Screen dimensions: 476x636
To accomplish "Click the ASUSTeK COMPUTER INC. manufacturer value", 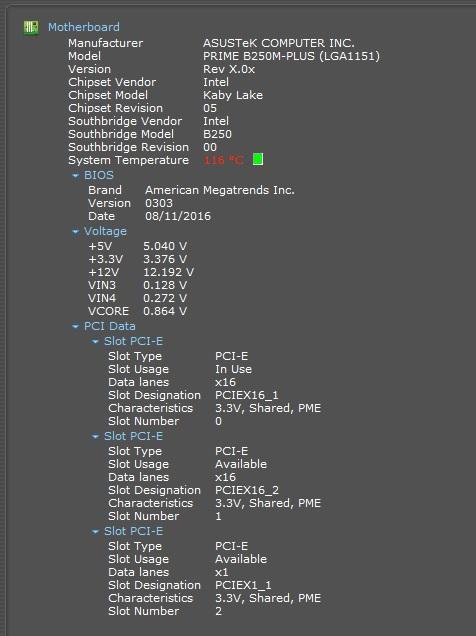I will pos(279,43).
